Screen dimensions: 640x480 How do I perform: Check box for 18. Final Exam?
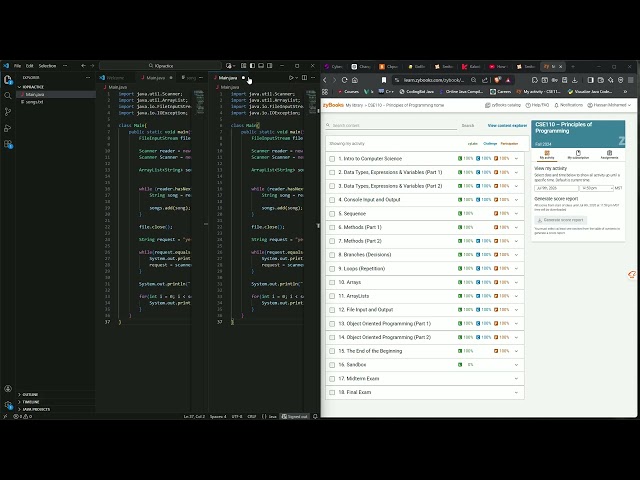click(332, 392)
